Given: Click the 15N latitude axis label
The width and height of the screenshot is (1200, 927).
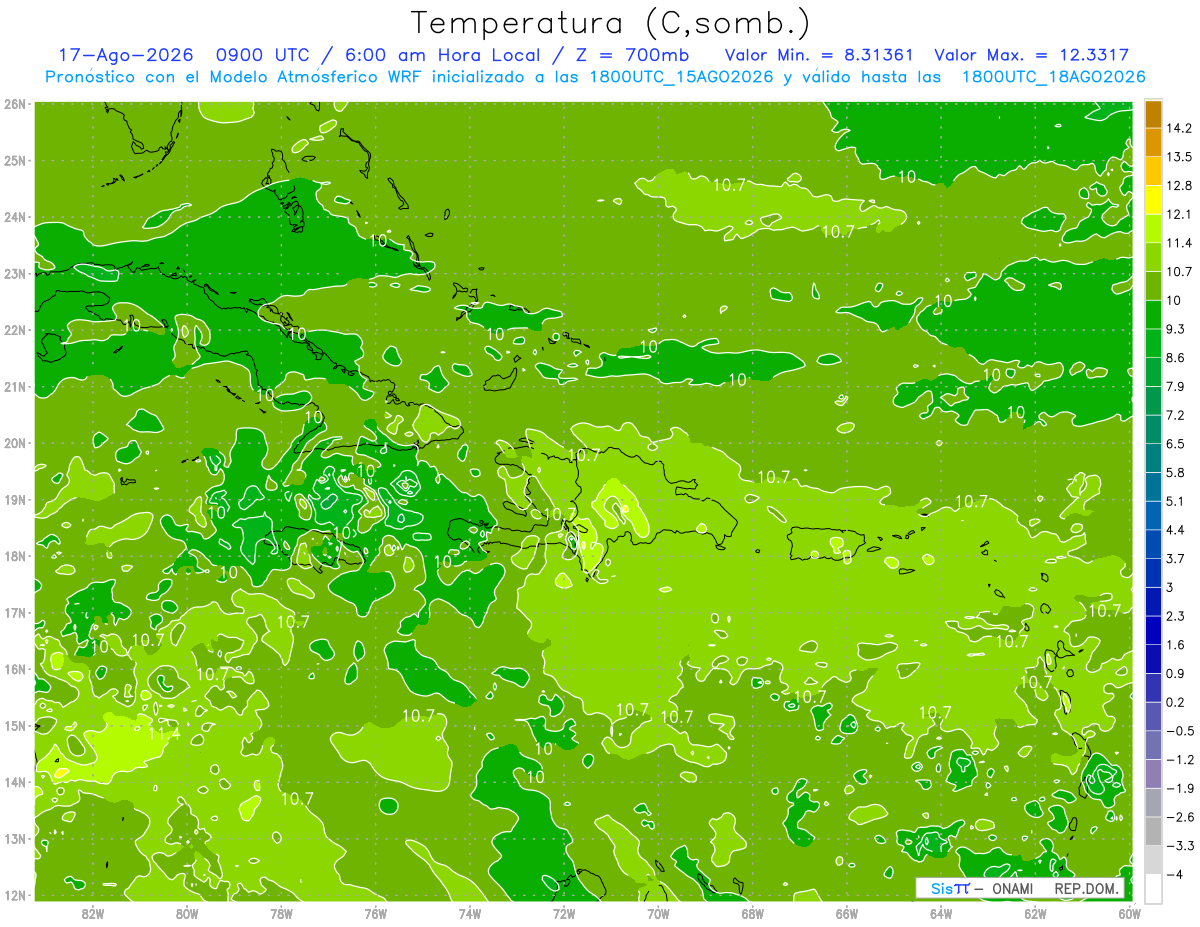Looking at the screenshot, I should [x=14, y=725].
